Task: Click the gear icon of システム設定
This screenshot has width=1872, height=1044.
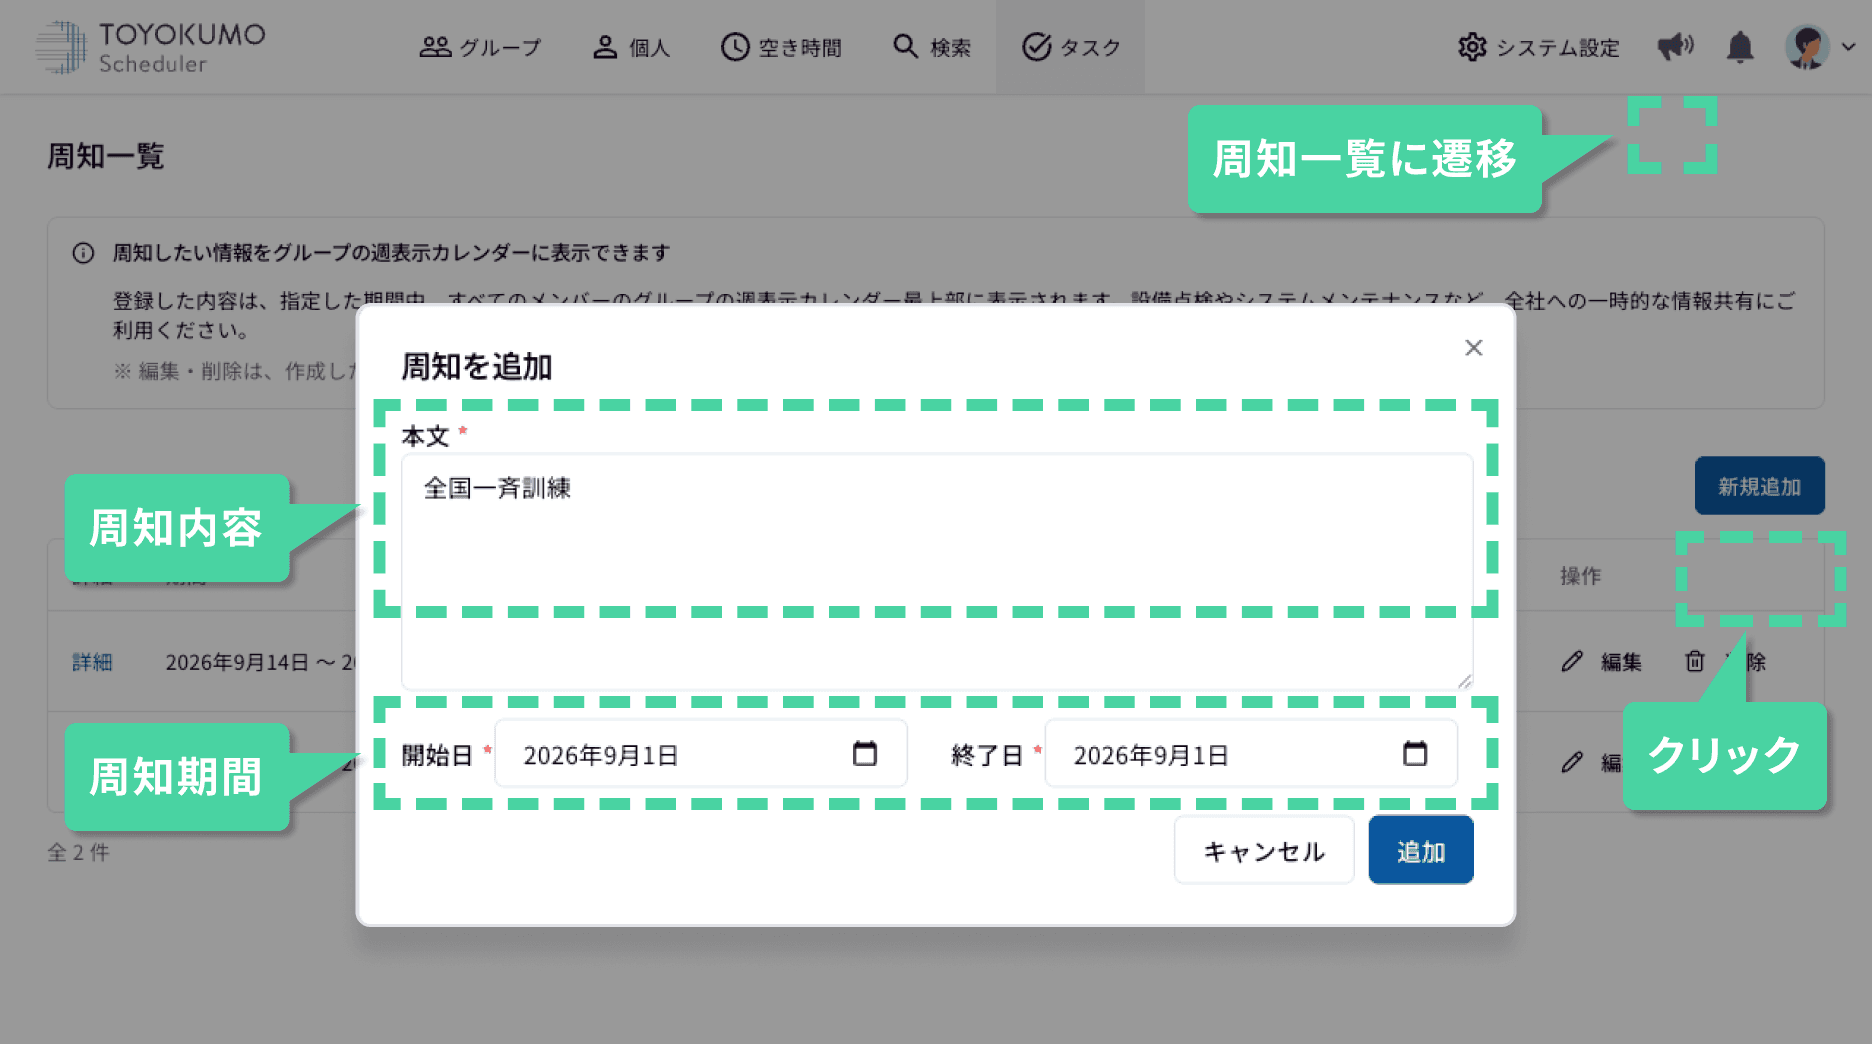Action: click(1472, 47)
